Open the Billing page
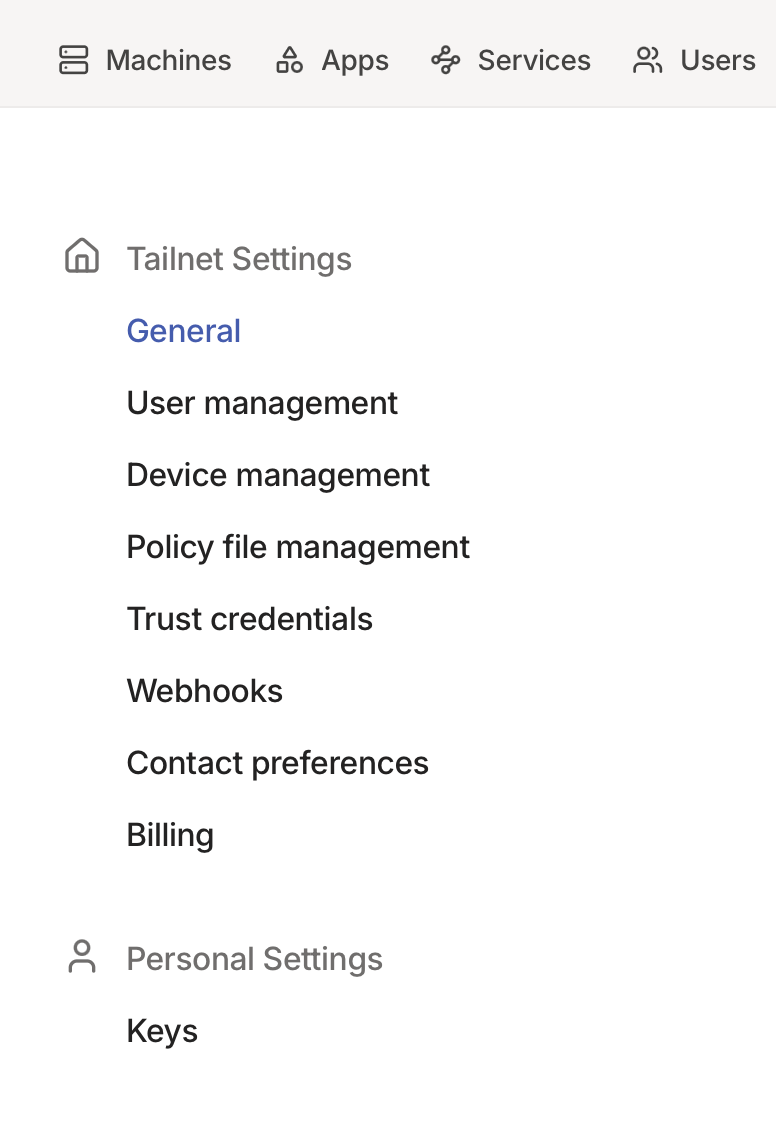This screenshot has height=1132, width=776. coord(170,835)
